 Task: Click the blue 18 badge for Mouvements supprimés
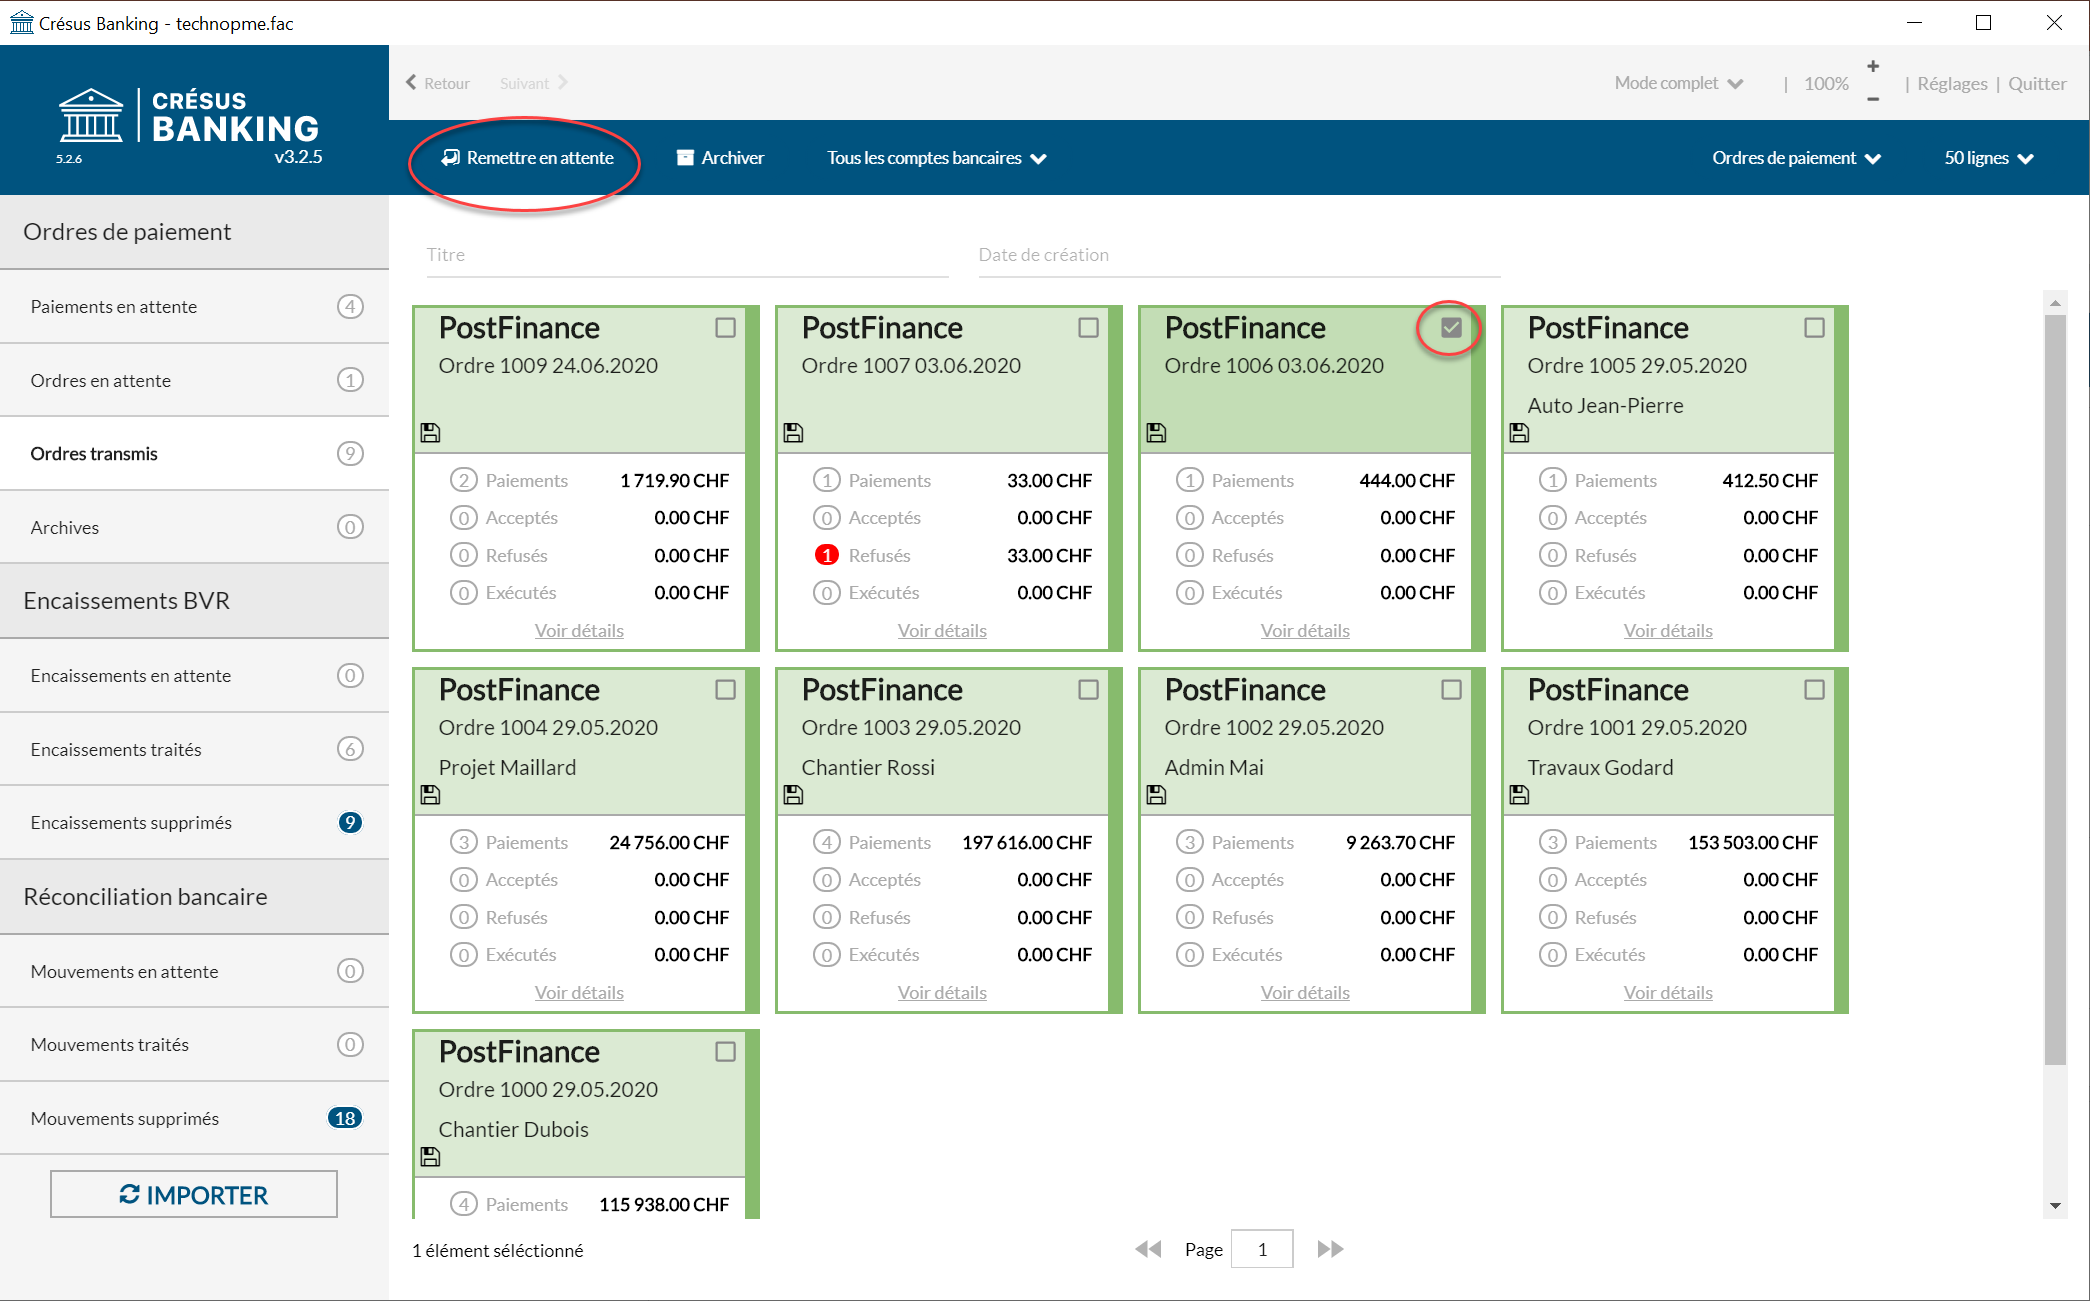coord(345,1118)
